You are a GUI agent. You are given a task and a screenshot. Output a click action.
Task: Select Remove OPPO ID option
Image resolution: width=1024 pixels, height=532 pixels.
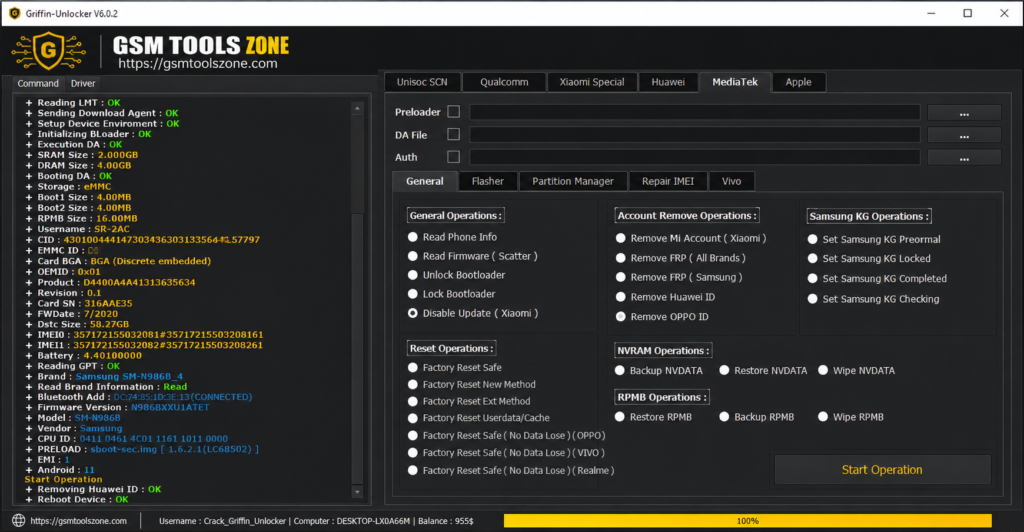point(620,317)
